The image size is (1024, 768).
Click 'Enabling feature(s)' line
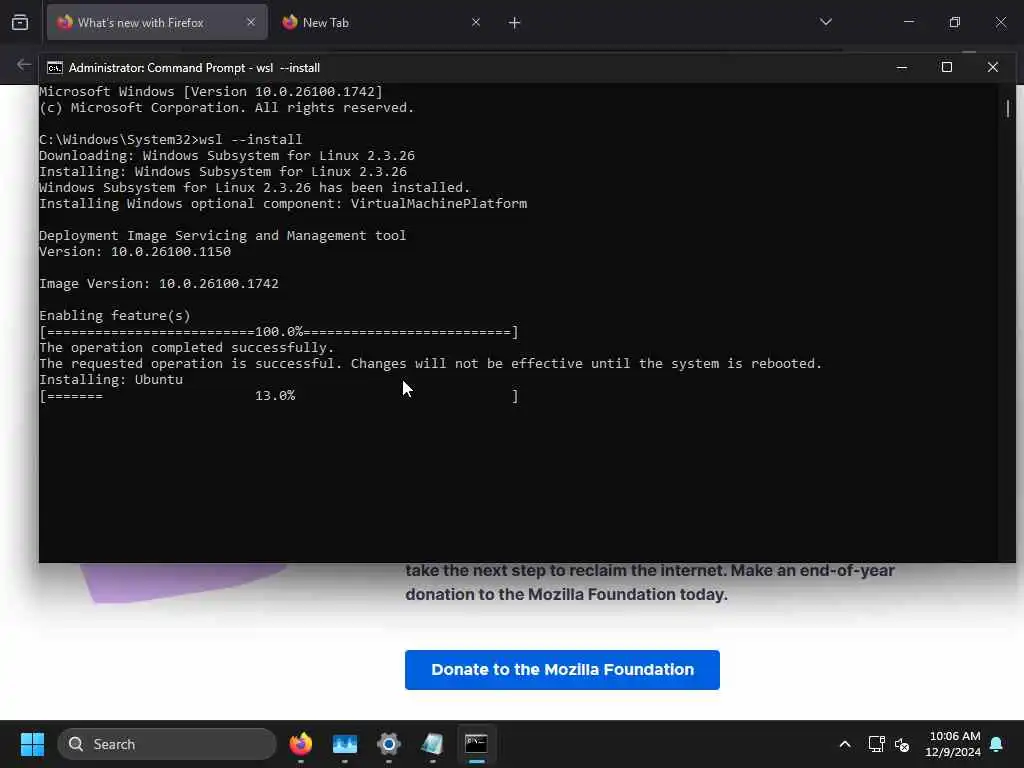(115, 315)
